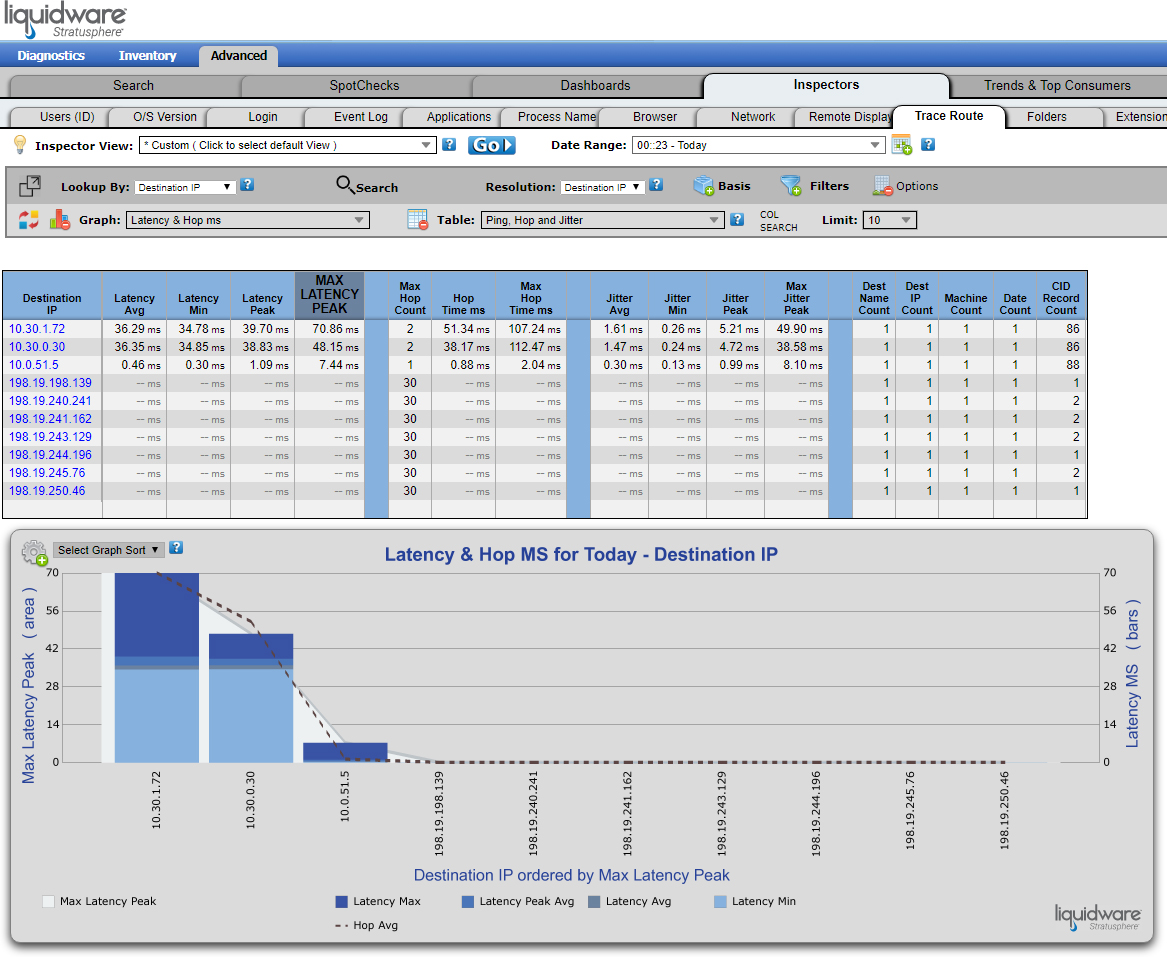Open the Trends & Top Consumers tab
This screenshot has height=957, width=1167.
(1057, 86)
